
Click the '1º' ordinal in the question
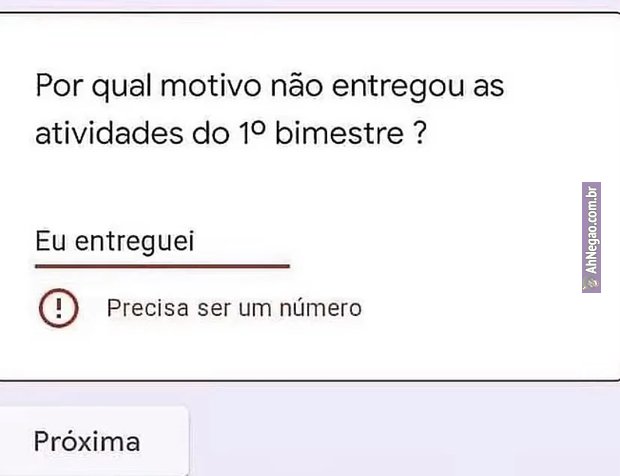(252, 132)
